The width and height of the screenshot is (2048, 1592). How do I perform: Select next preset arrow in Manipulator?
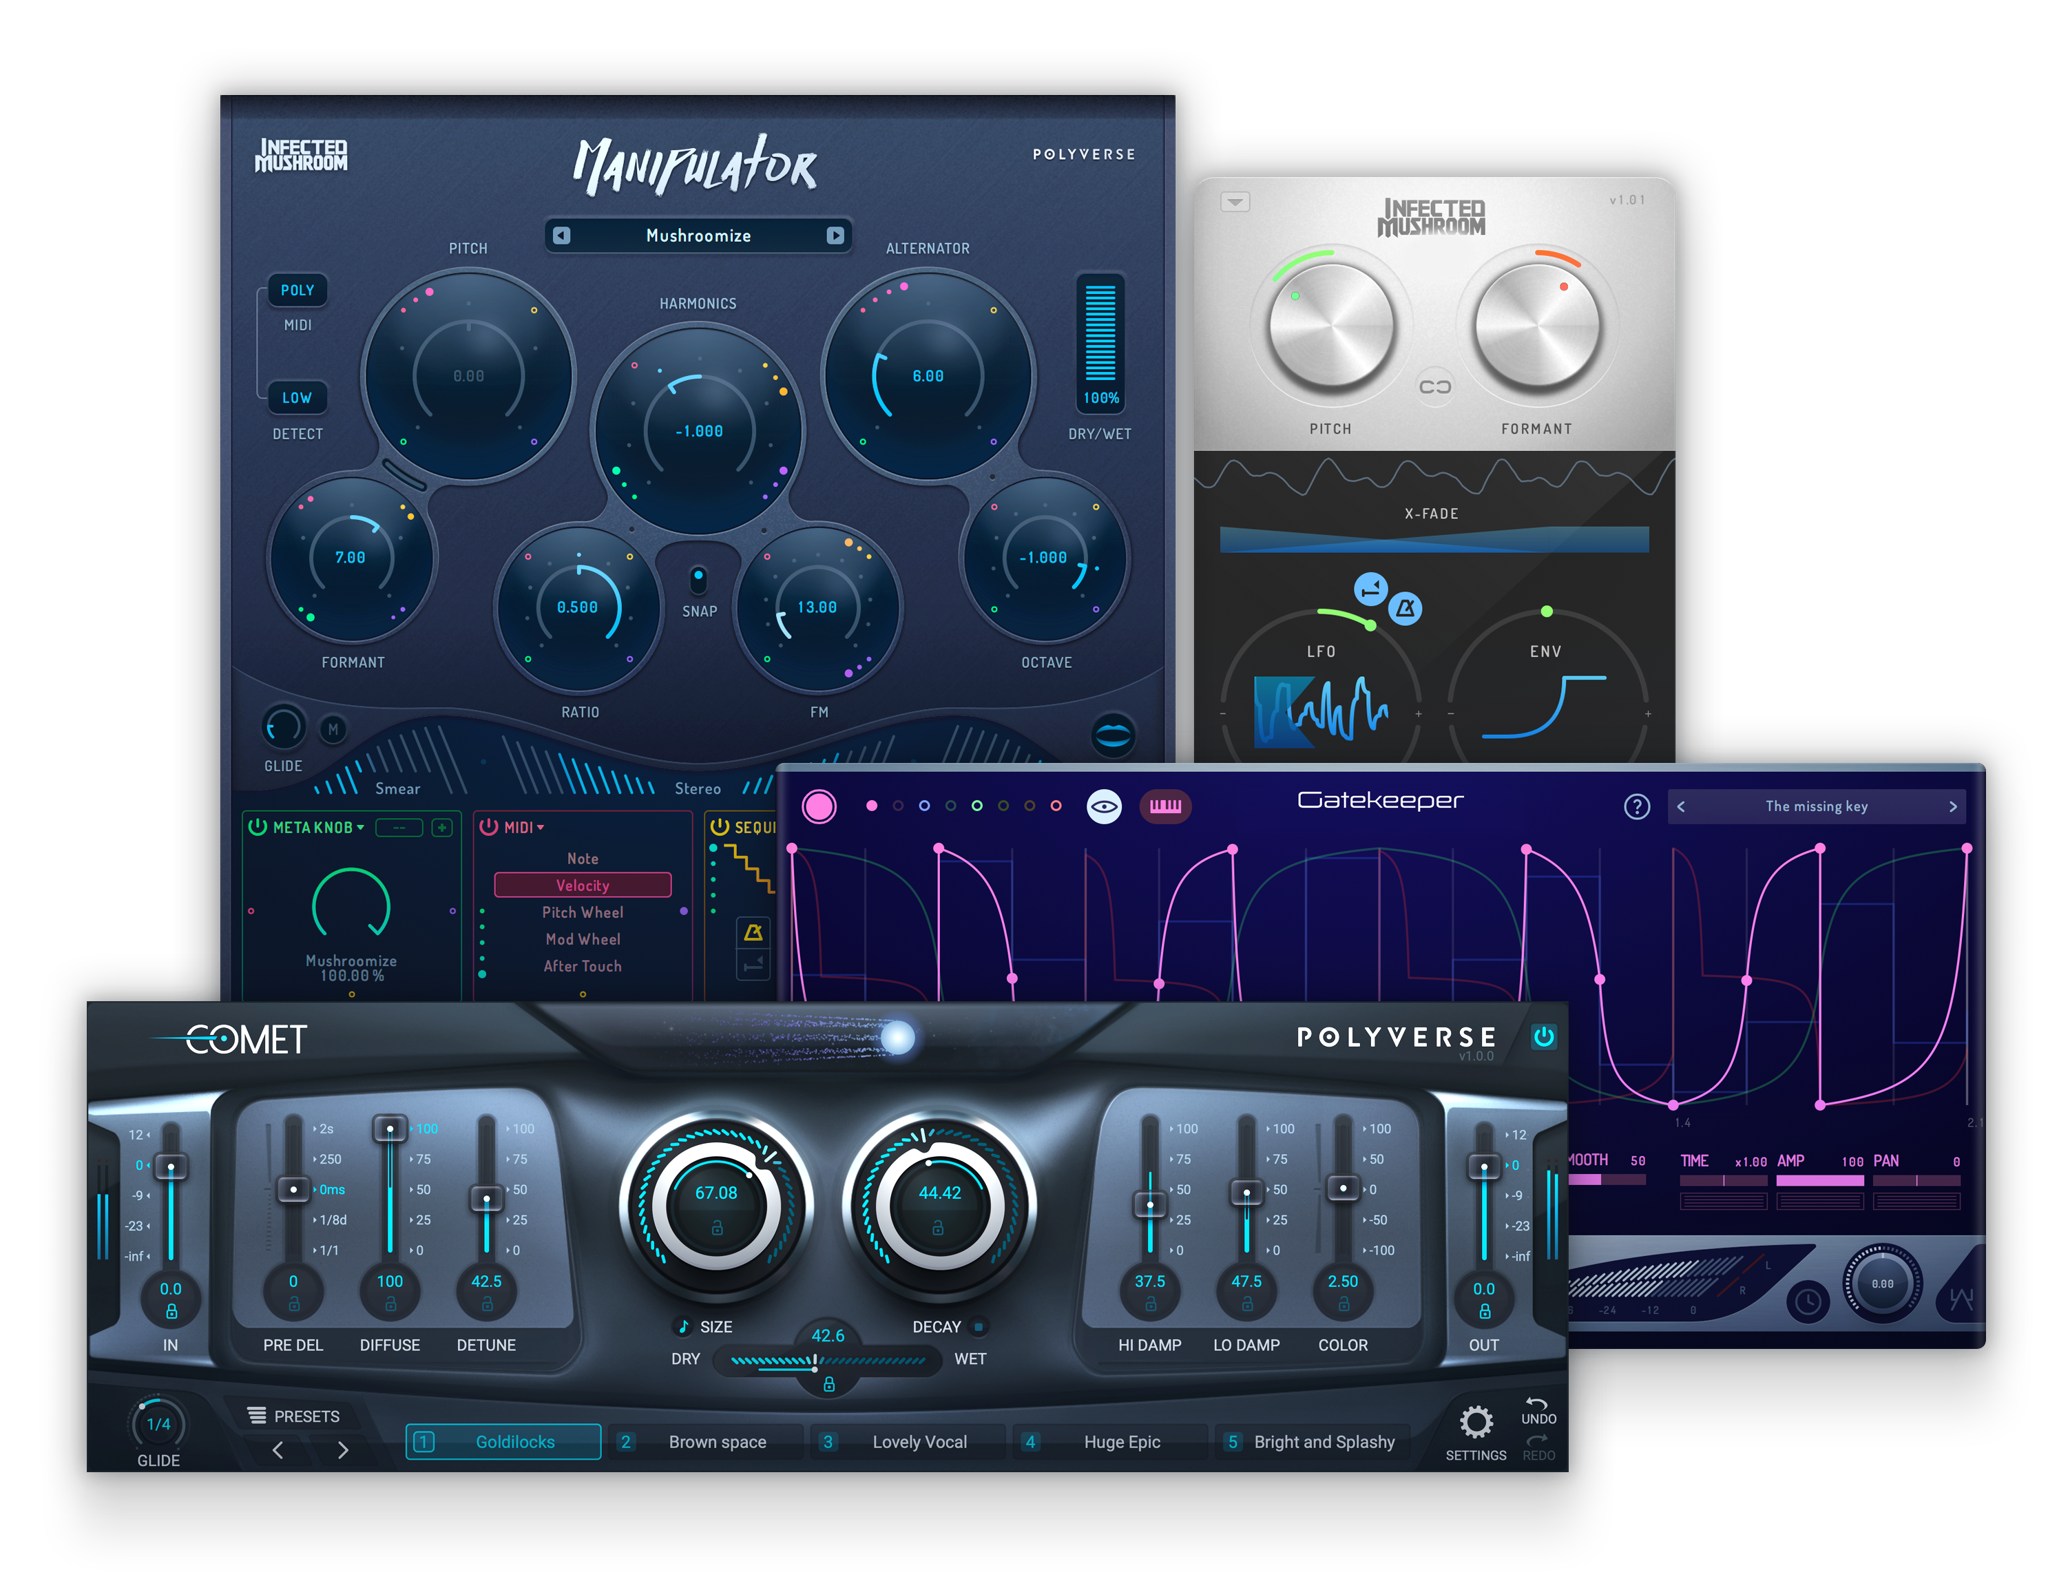pyautogui.click(x=834, y=235)
